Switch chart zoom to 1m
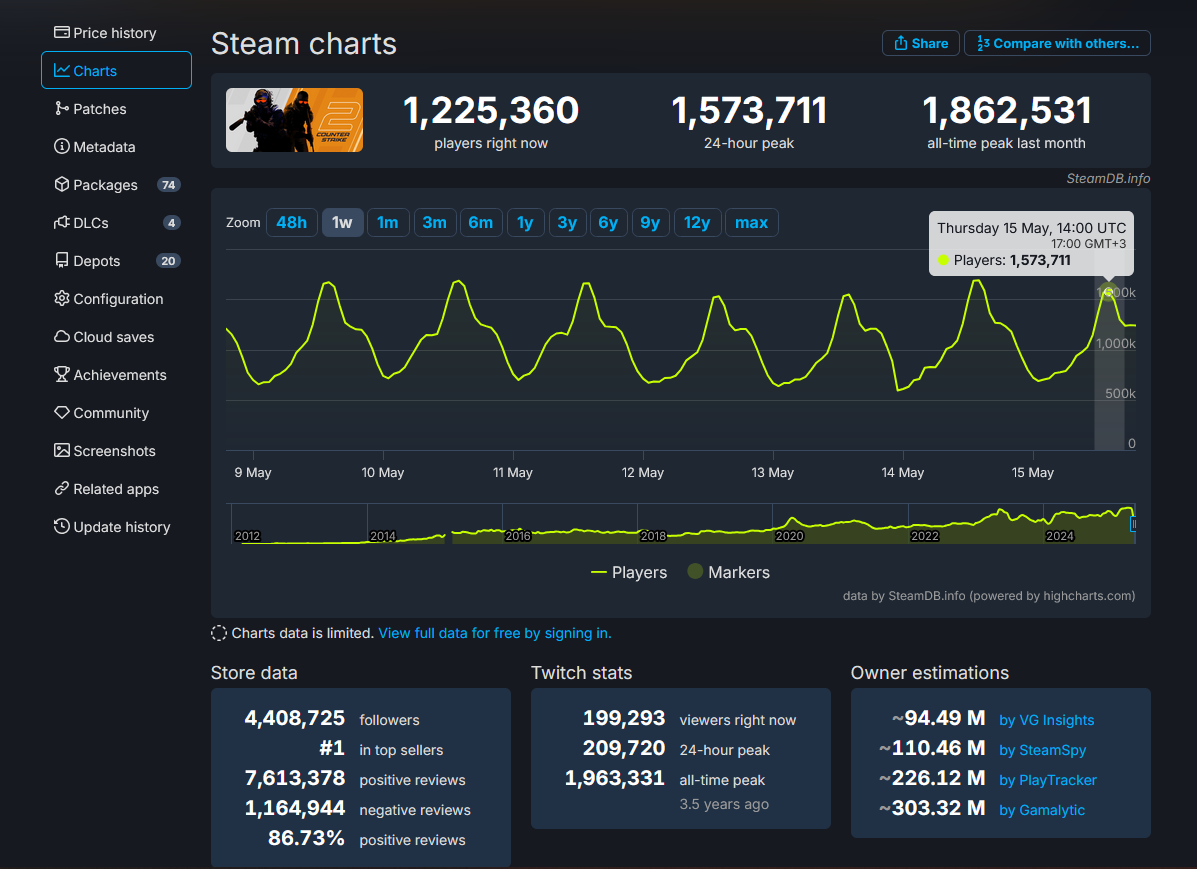Image resolution: width=1197 pixels, height=869 pixels. 388,223
